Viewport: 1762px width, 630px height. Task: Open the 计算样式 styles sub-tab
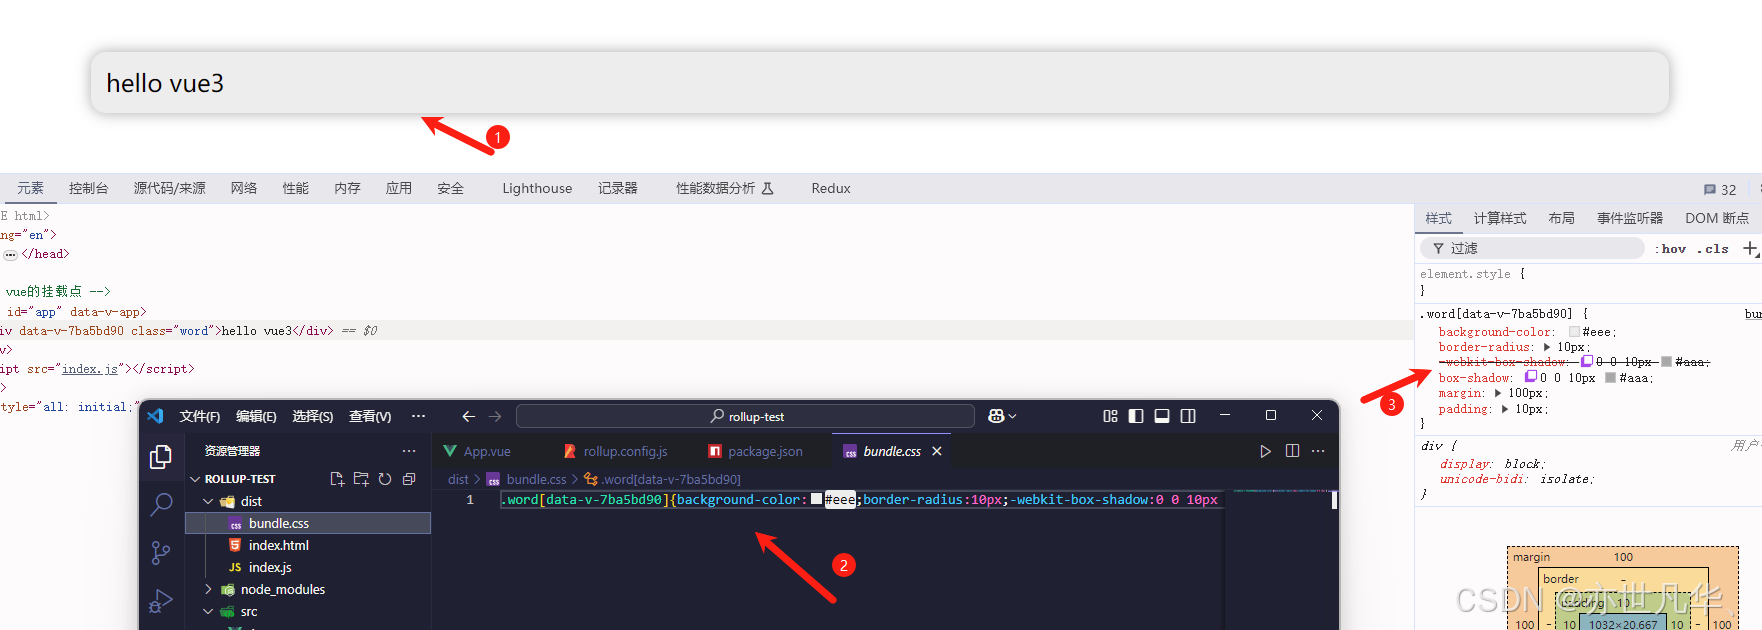pos(1499,218)
